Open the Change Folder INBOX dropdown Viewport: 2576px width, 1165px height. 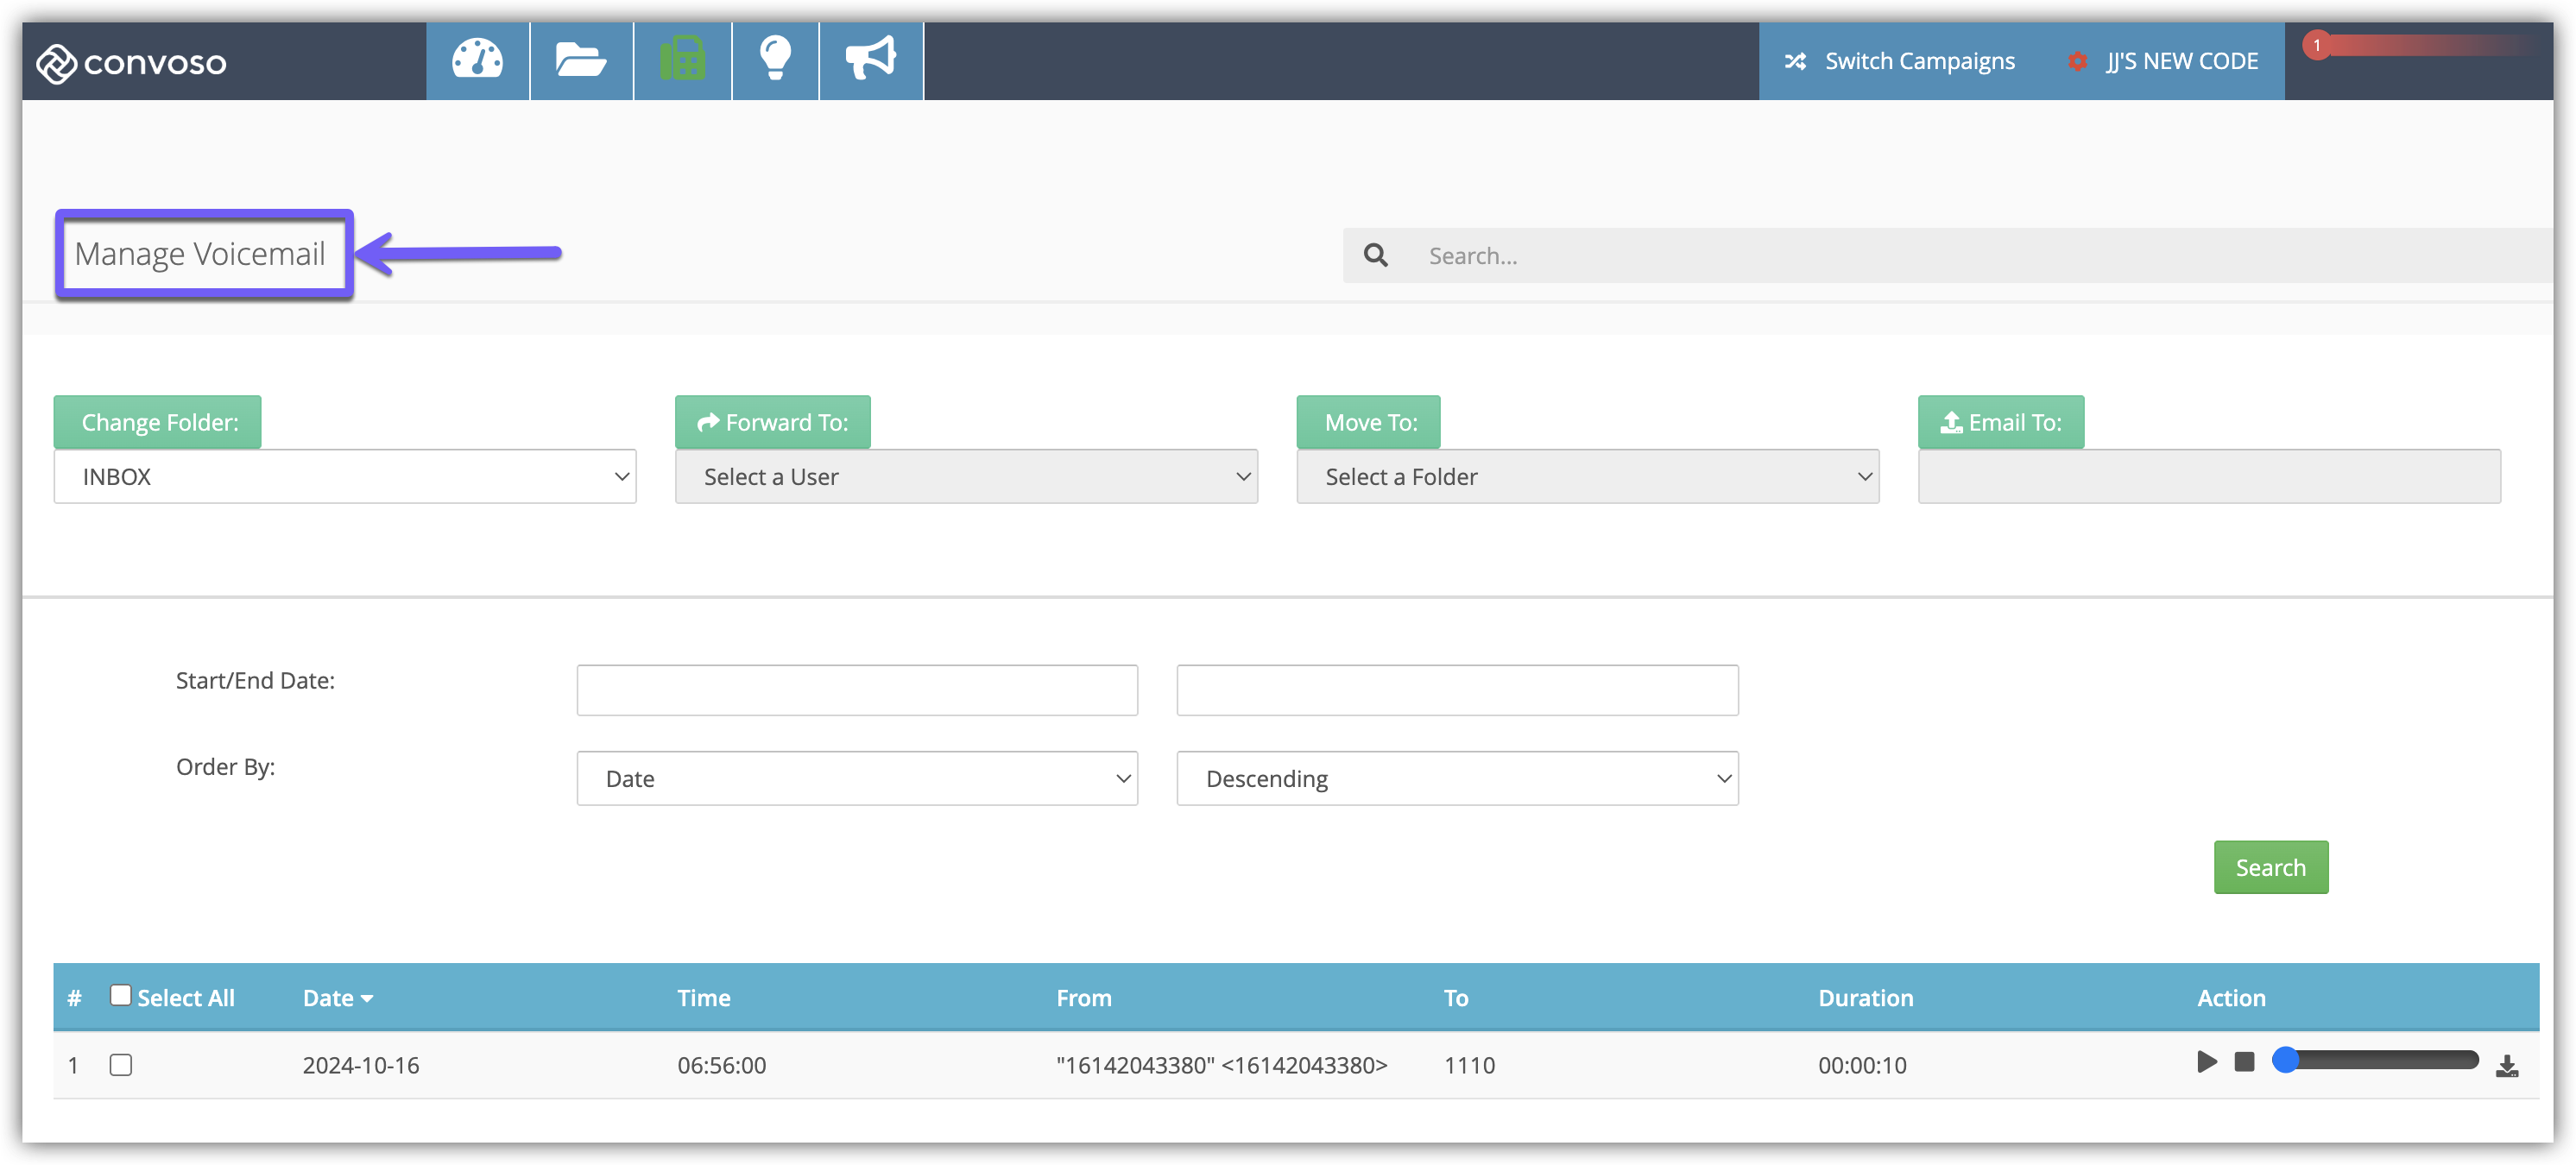tap(345, 477)
